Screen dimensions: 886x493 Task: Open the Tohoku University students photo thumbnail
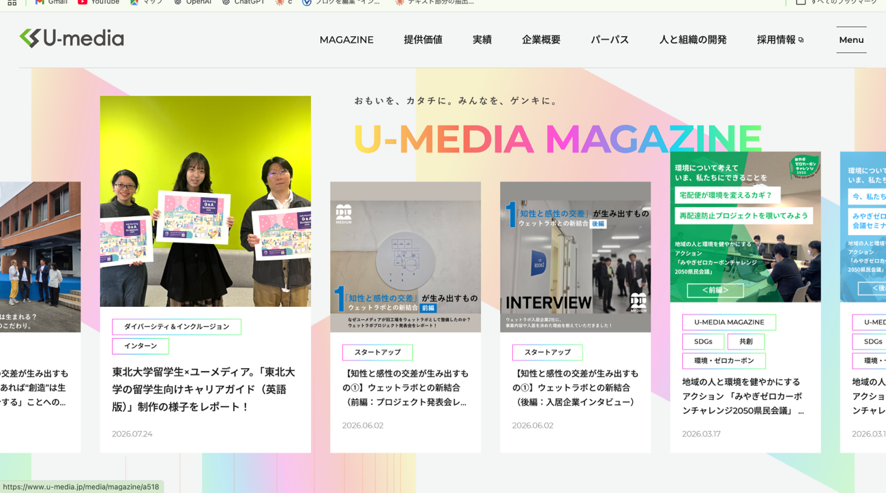pyautogui.click(x=205, y=201)
